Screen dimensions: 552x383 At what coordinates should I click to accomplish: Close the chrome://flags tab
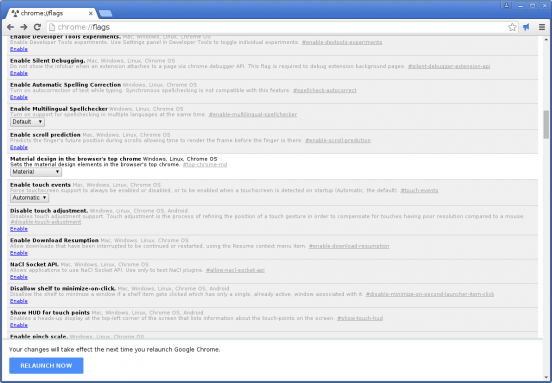[x=90, y=13]
